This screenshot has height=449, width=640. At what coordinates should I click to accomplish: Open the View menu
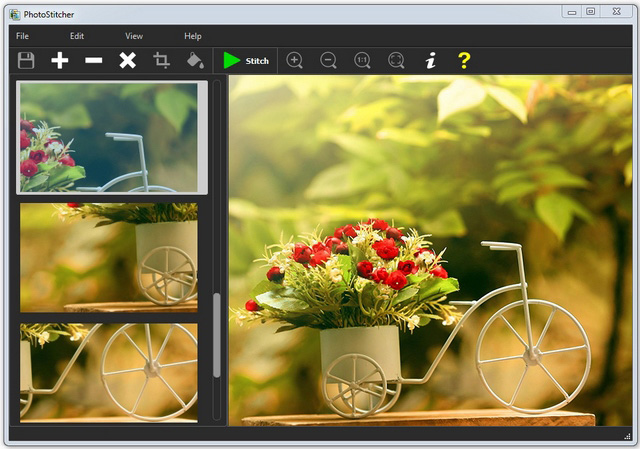134,36
